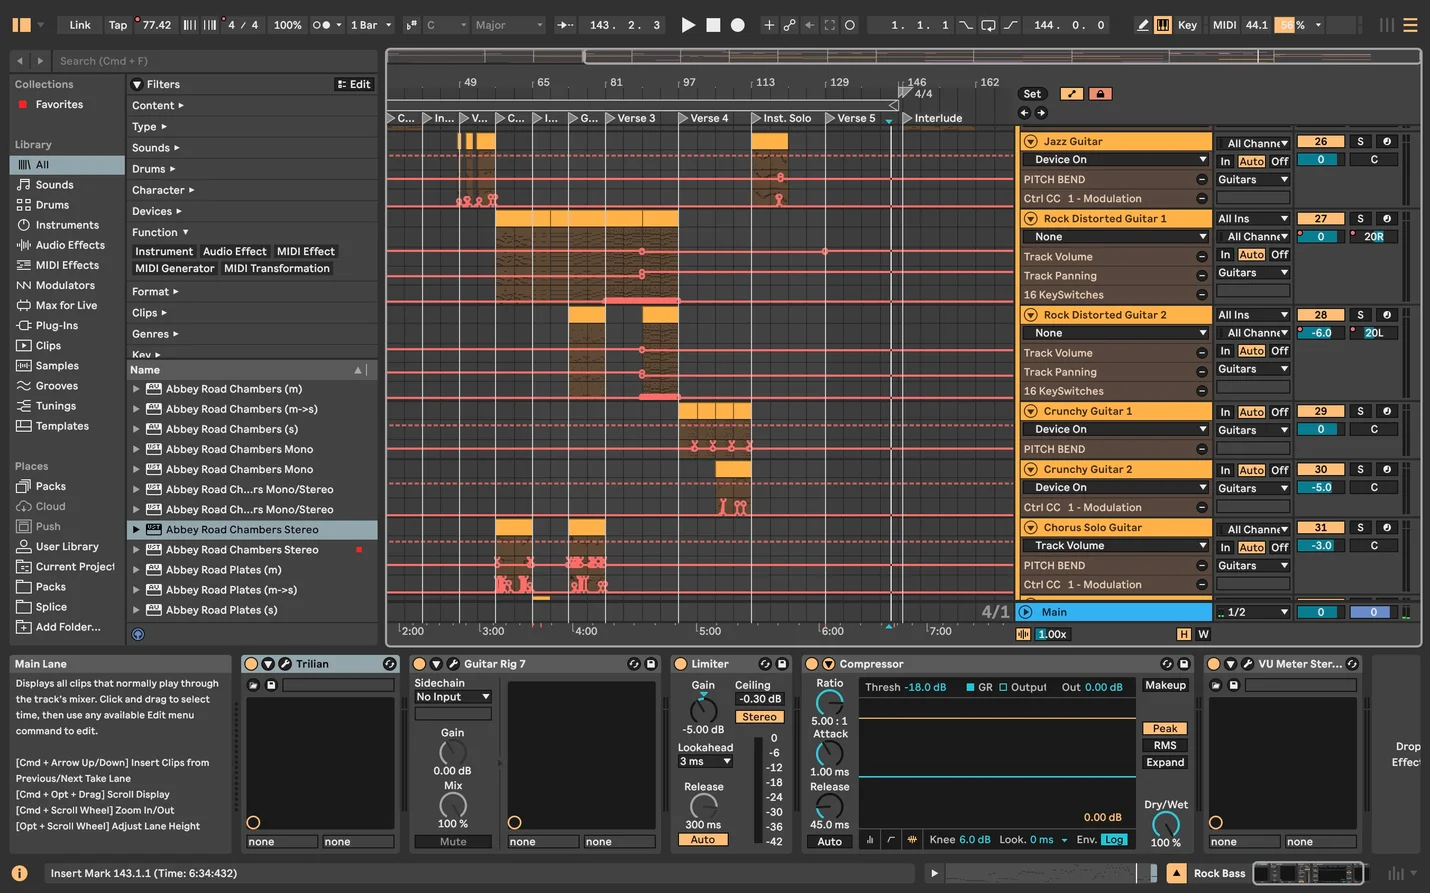Adjust the Limiter Gain knob
This screenshot has width=1430, height=893.
(x=703, y=710)
